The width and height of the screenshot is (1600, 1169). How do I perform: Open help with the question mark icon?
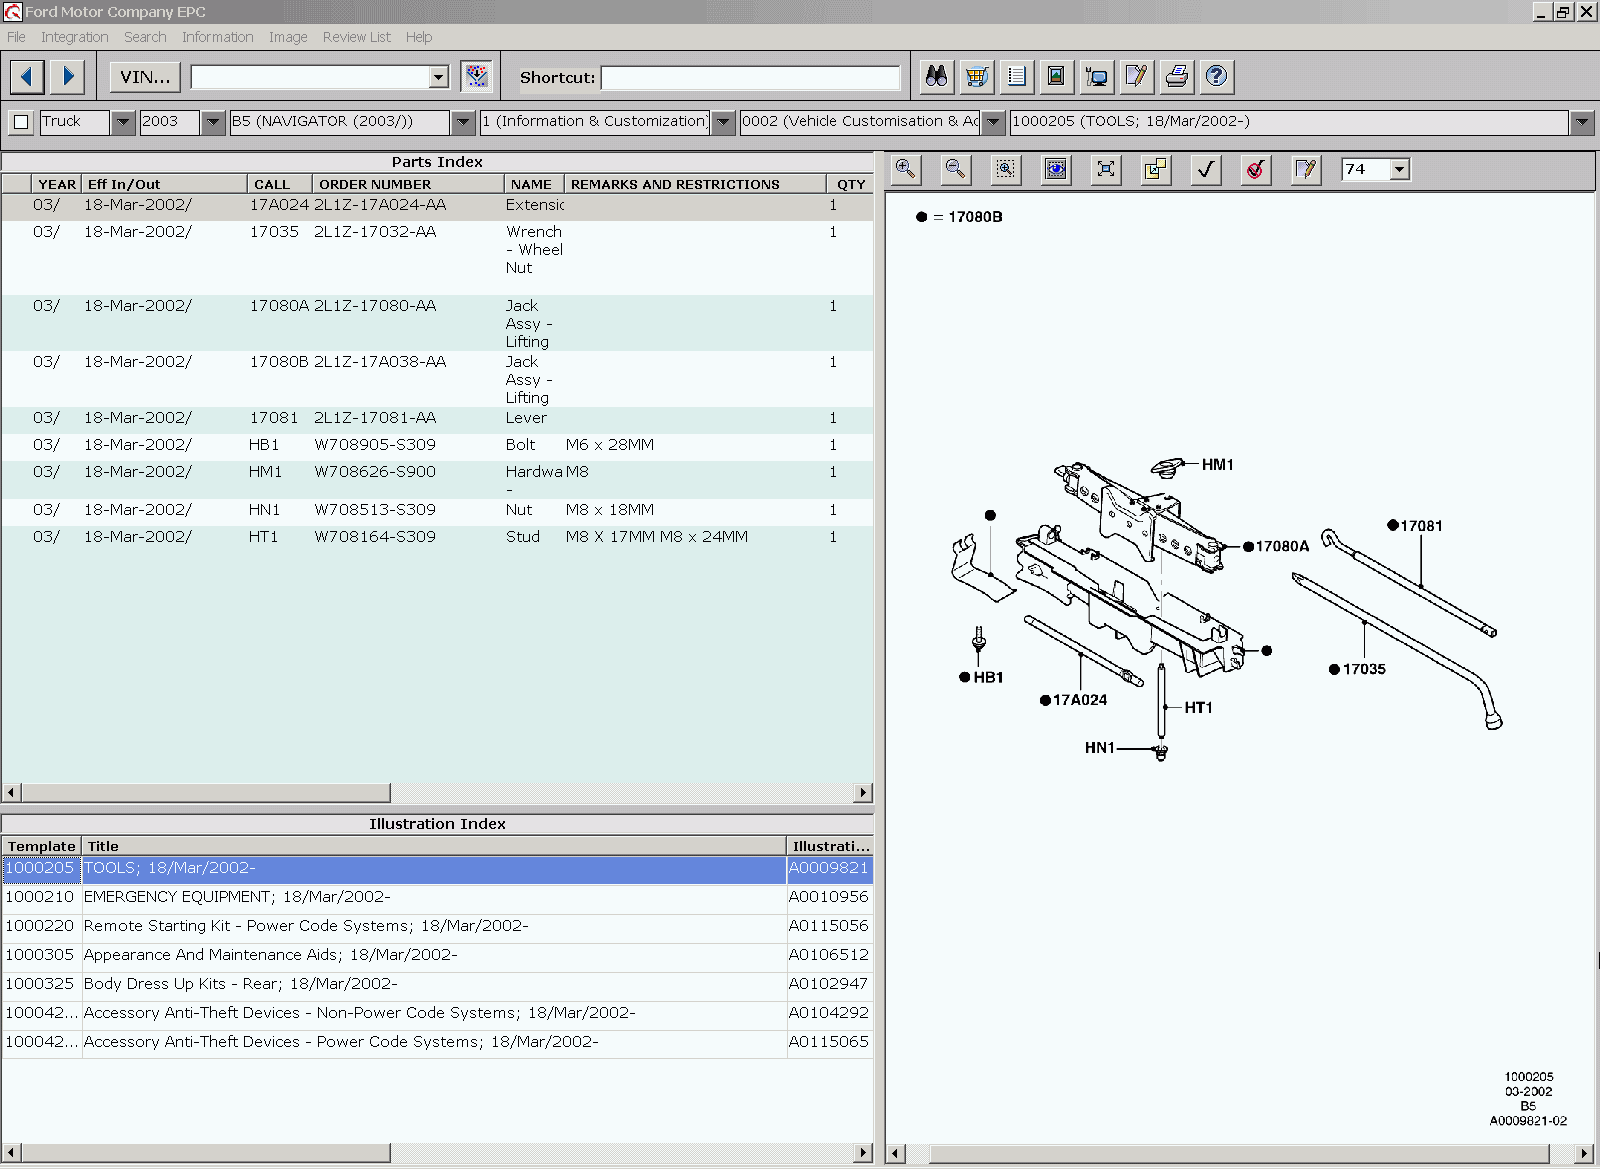coord(1216,76)
